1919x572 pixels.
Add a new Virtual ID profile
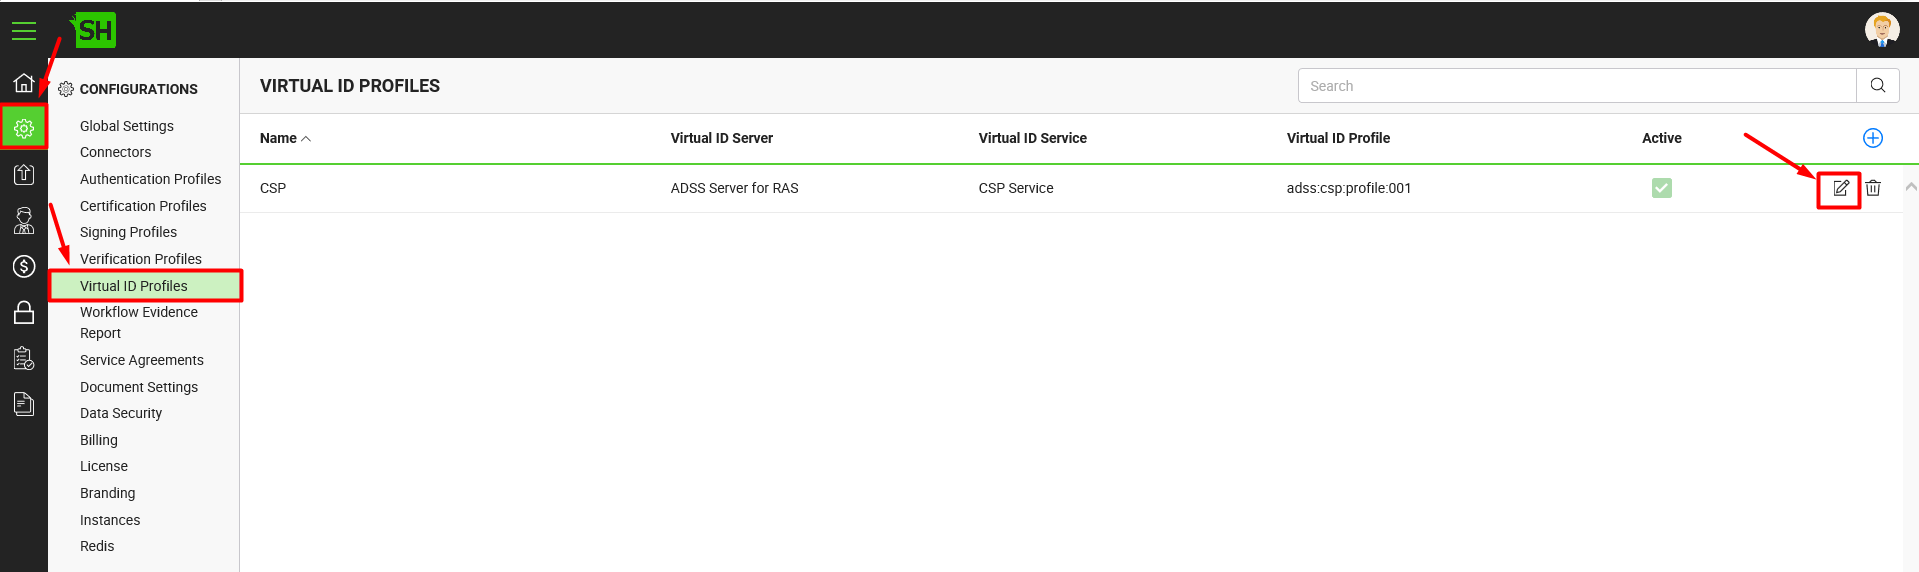click(x=1873, y=138)
